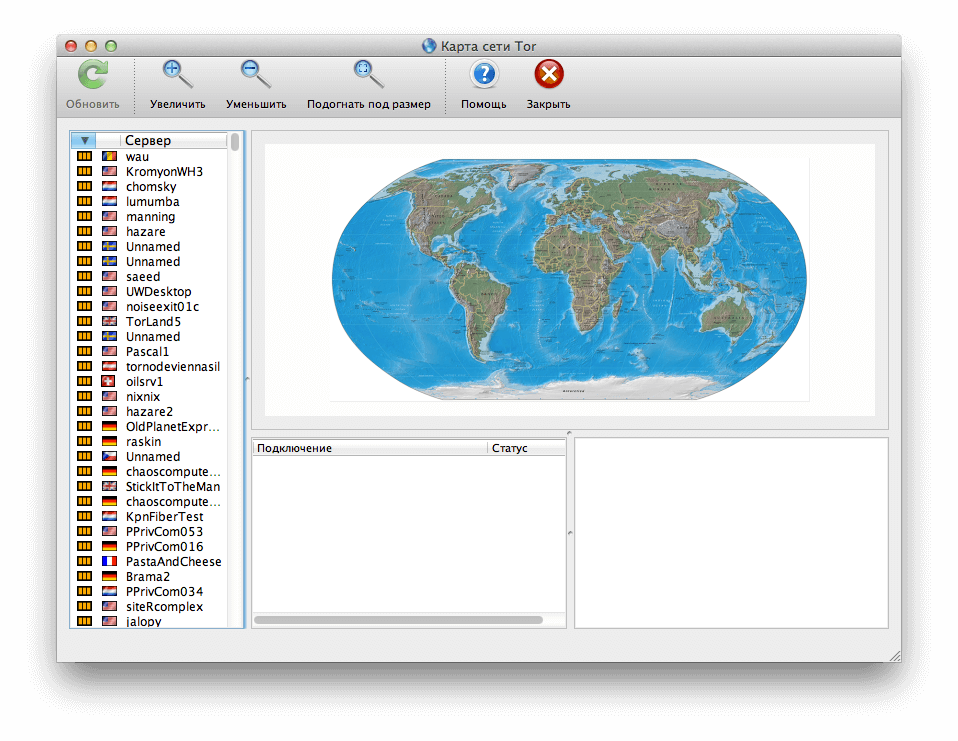Click the world map image
958x741 pixels.
(569, 280)
